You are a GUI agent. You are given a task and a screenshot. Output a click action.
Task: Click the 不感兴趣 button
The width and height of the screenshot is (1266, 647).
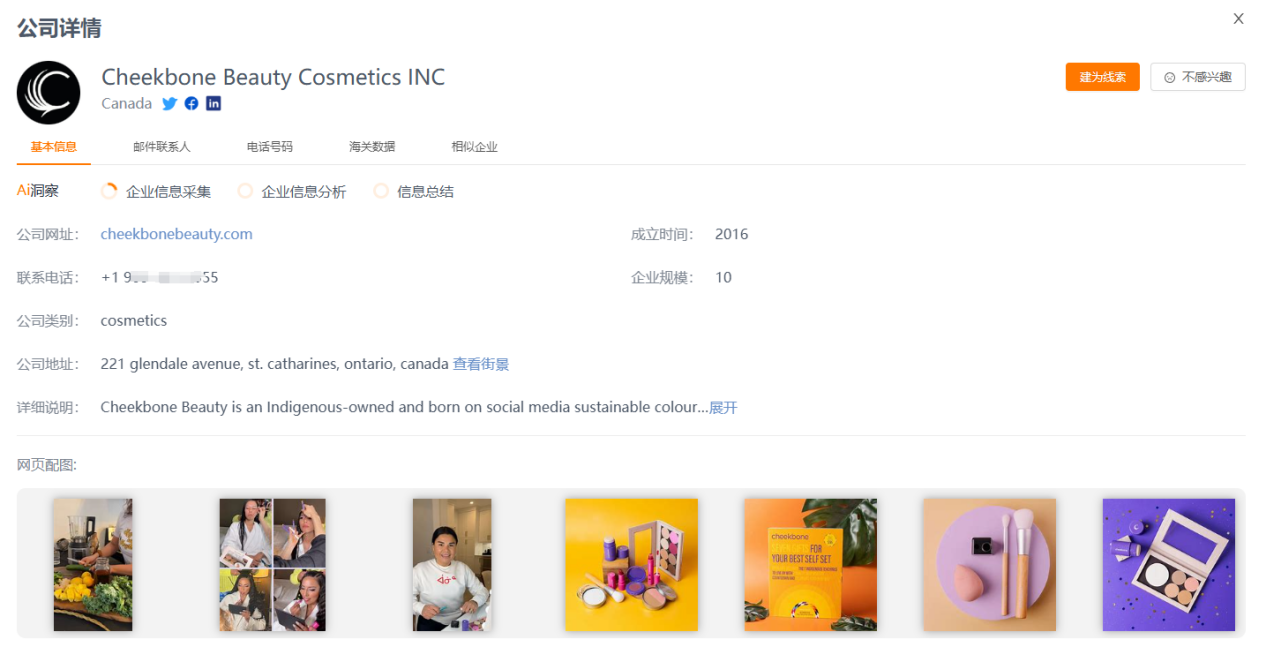[1198, 77]
